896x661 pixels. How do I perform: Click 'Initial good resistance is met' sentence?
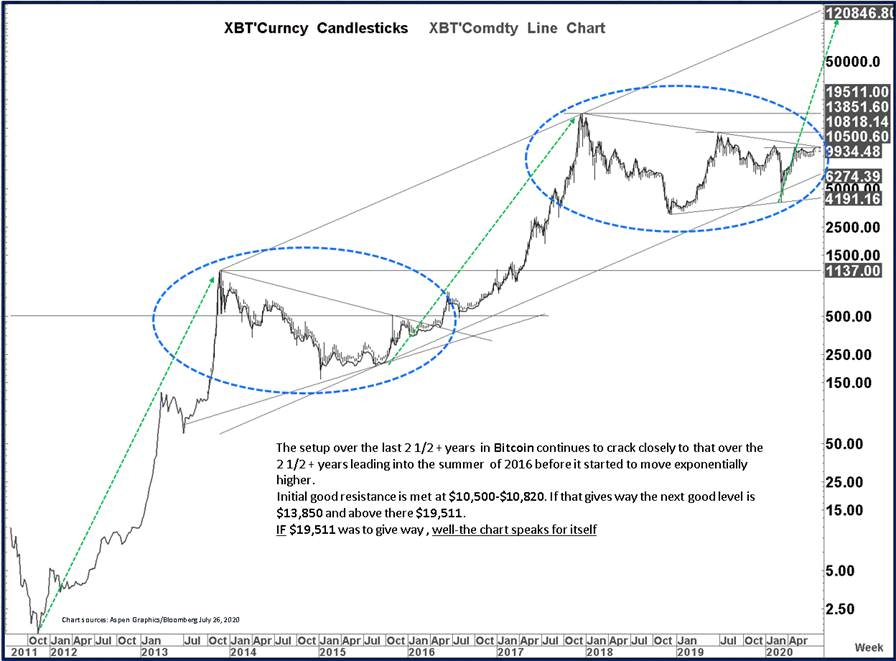pyautogui.click(x=515, y=496)
